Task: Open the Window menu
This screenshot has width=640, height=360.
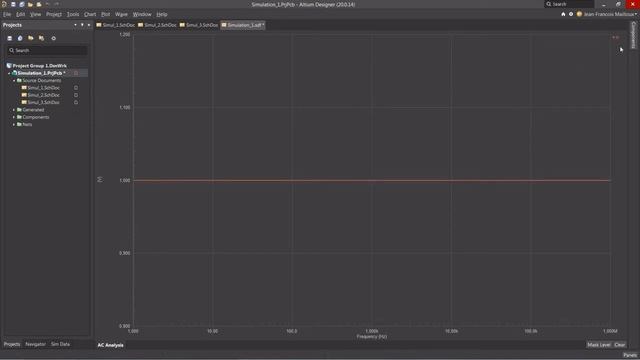Action: coord(142,14)
